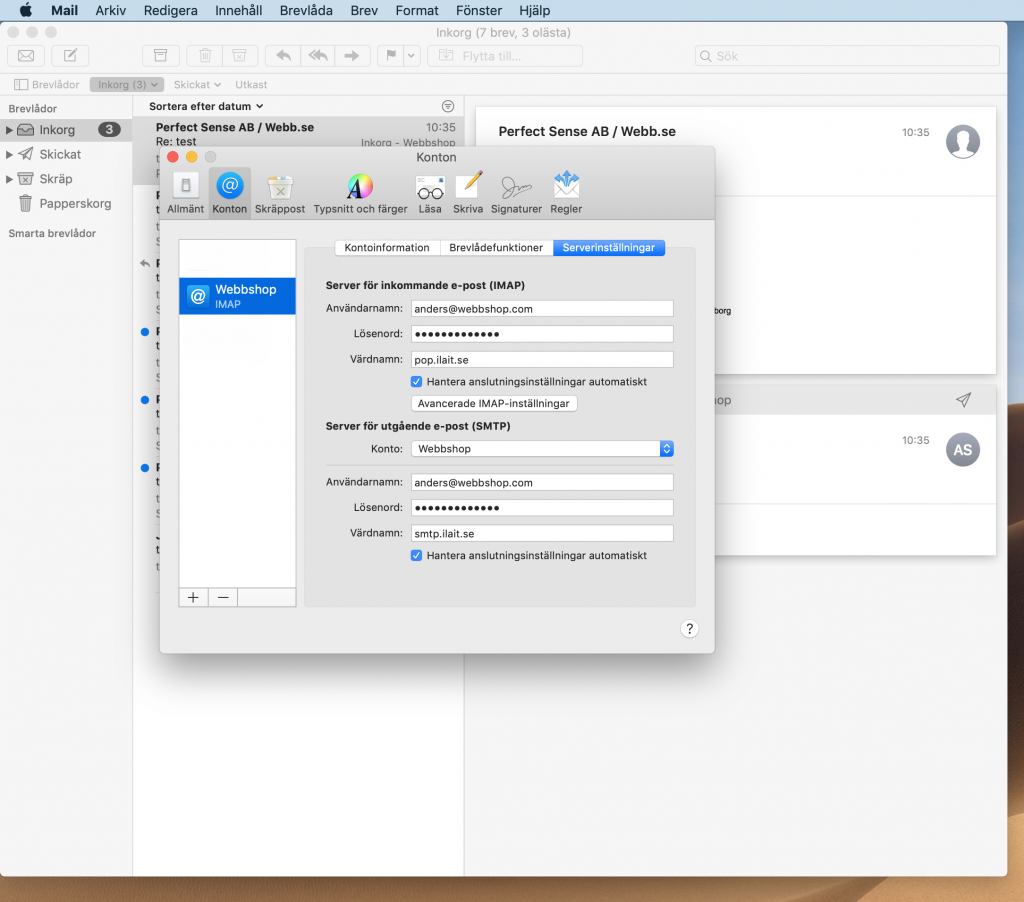Click the delete trash toolbar icon

coord(205,56)
